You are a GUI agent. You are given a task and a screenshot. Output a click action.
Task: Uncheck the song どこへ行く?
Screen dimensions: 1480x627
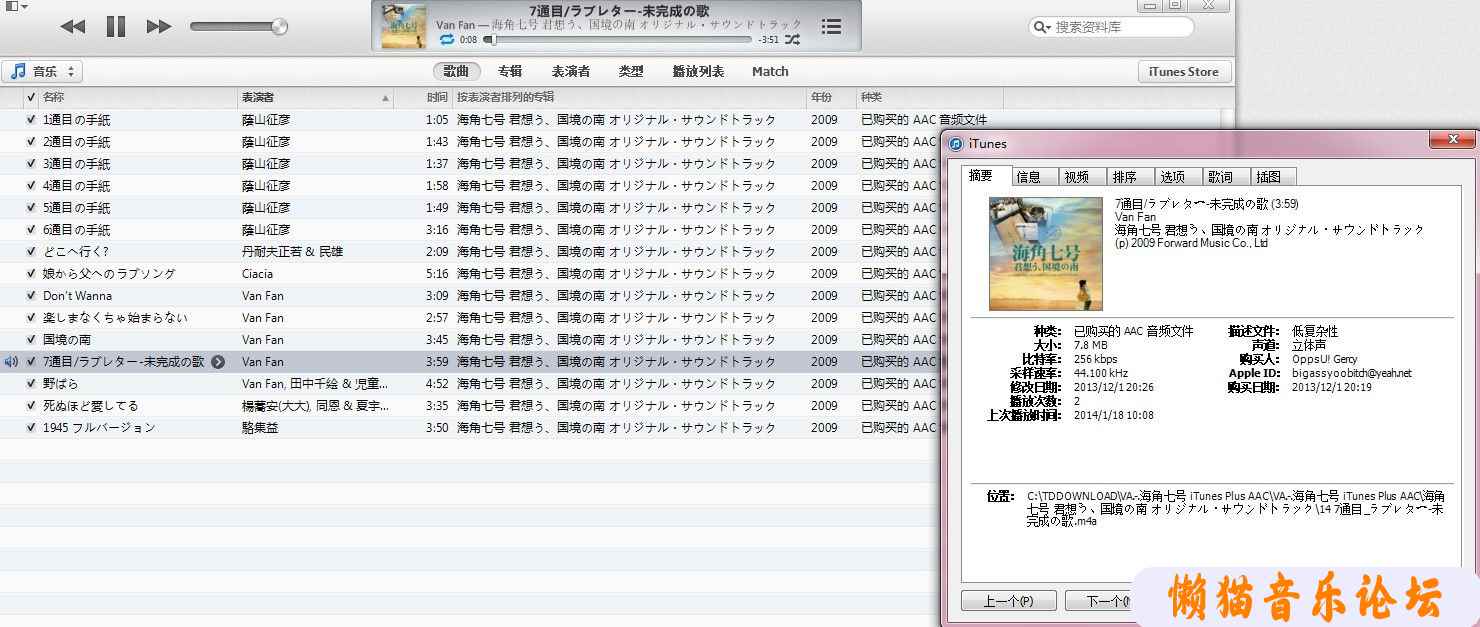tap(31, 252)
